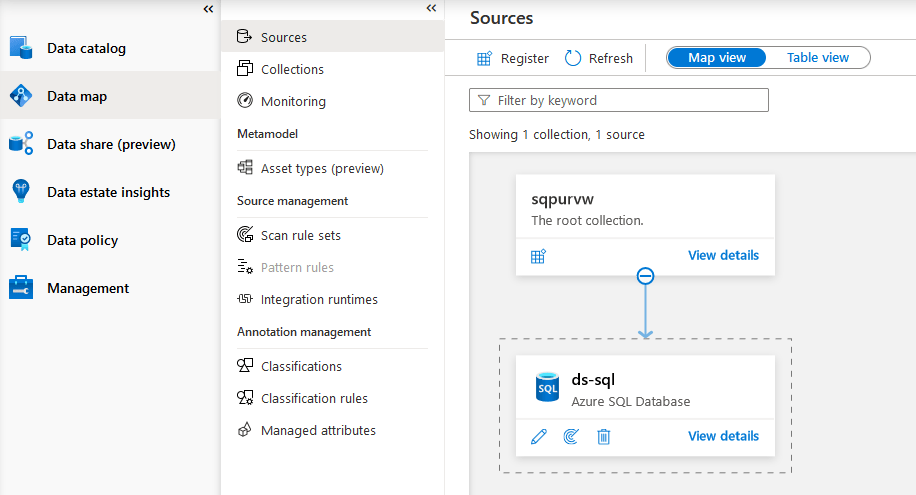The height and width of the screenshot is (495, 916).
Task: Open Scan rule sets menu item
Action: click(x=300, y=235)
